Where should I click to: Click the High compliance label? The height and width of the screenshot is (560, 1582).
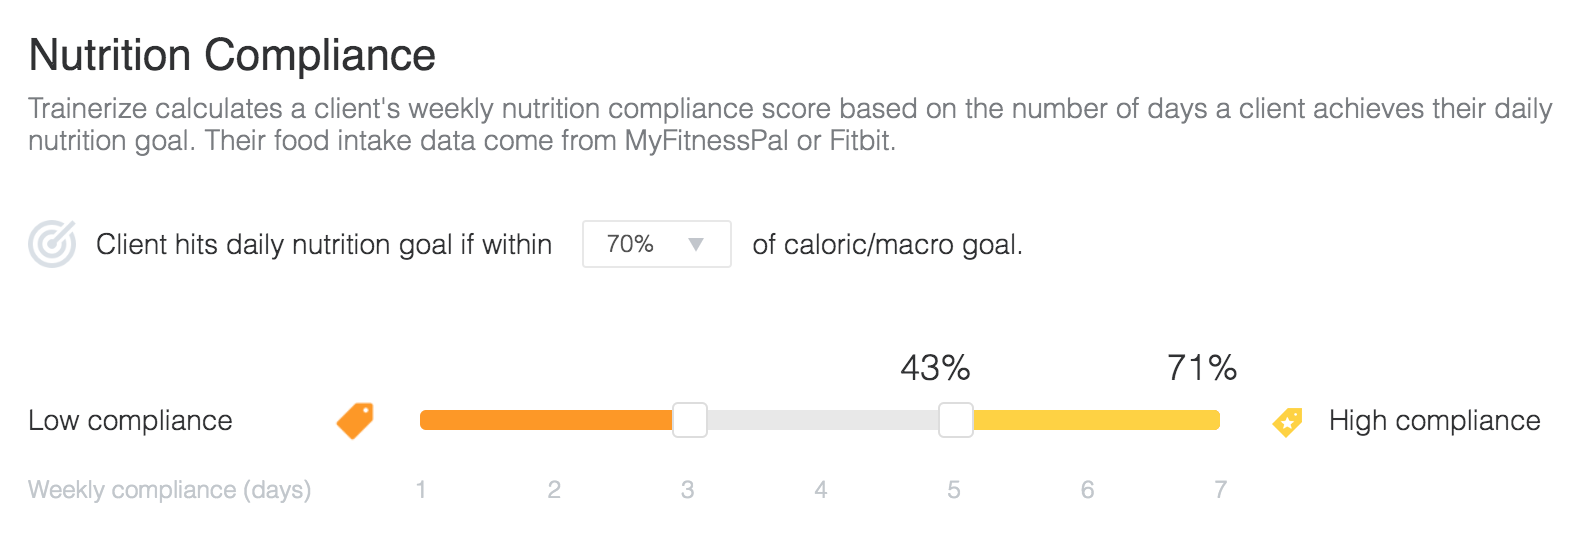tap(1434, 421)
